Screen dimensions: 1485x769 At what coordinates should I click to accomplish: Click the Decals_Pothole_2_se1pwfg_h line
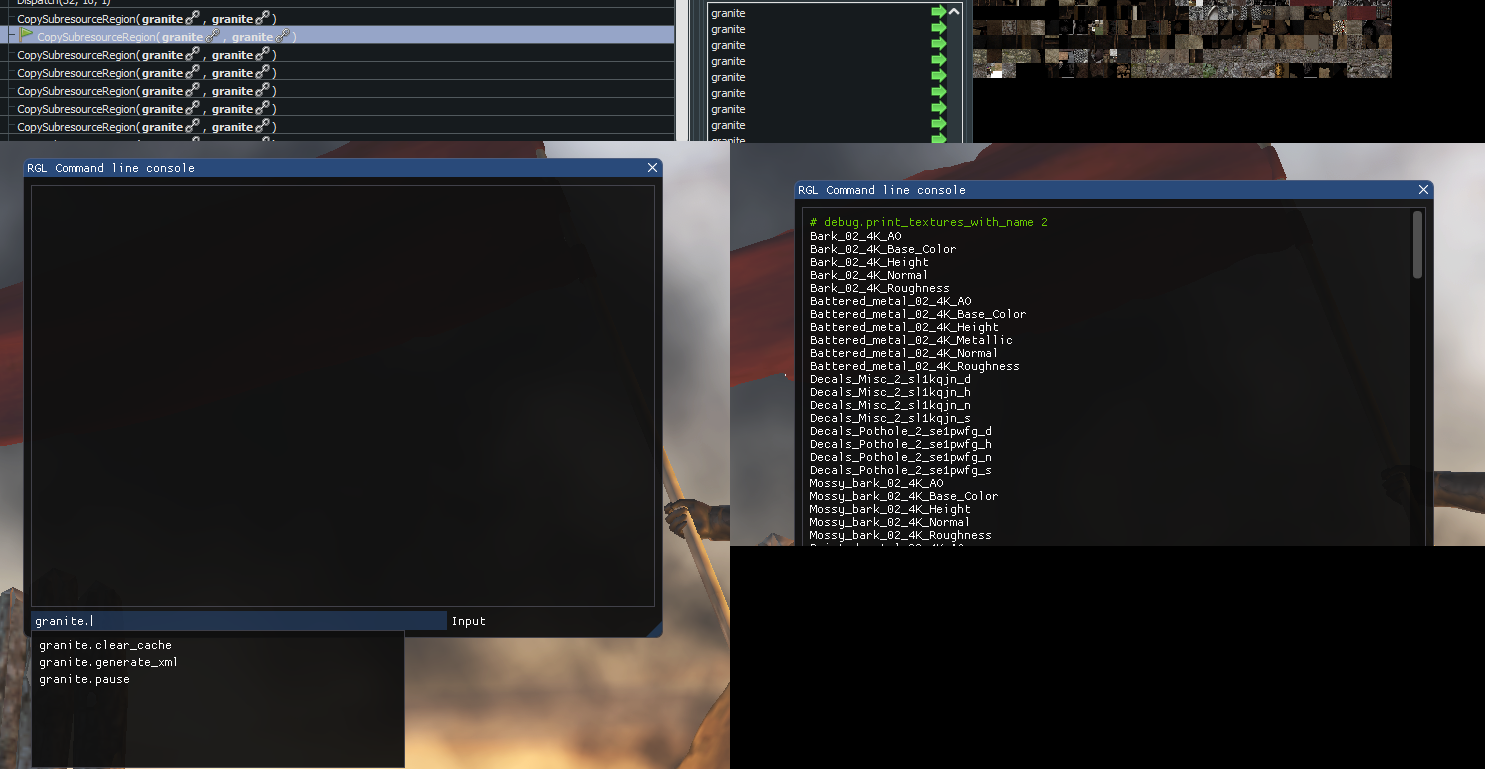[901, 444]
